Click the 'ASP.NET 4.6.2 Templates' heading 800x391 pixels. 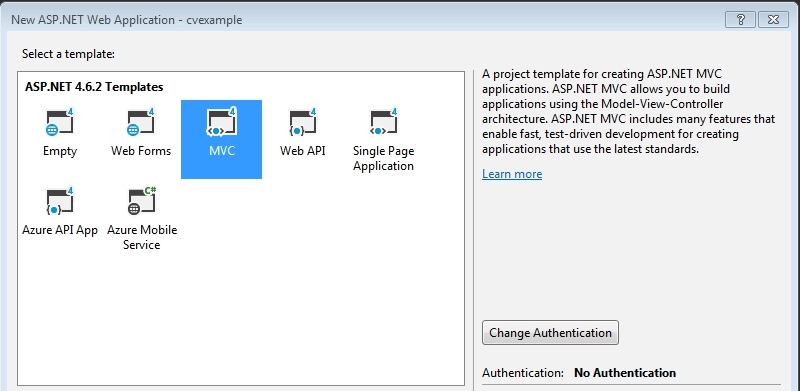pos(94,87)
